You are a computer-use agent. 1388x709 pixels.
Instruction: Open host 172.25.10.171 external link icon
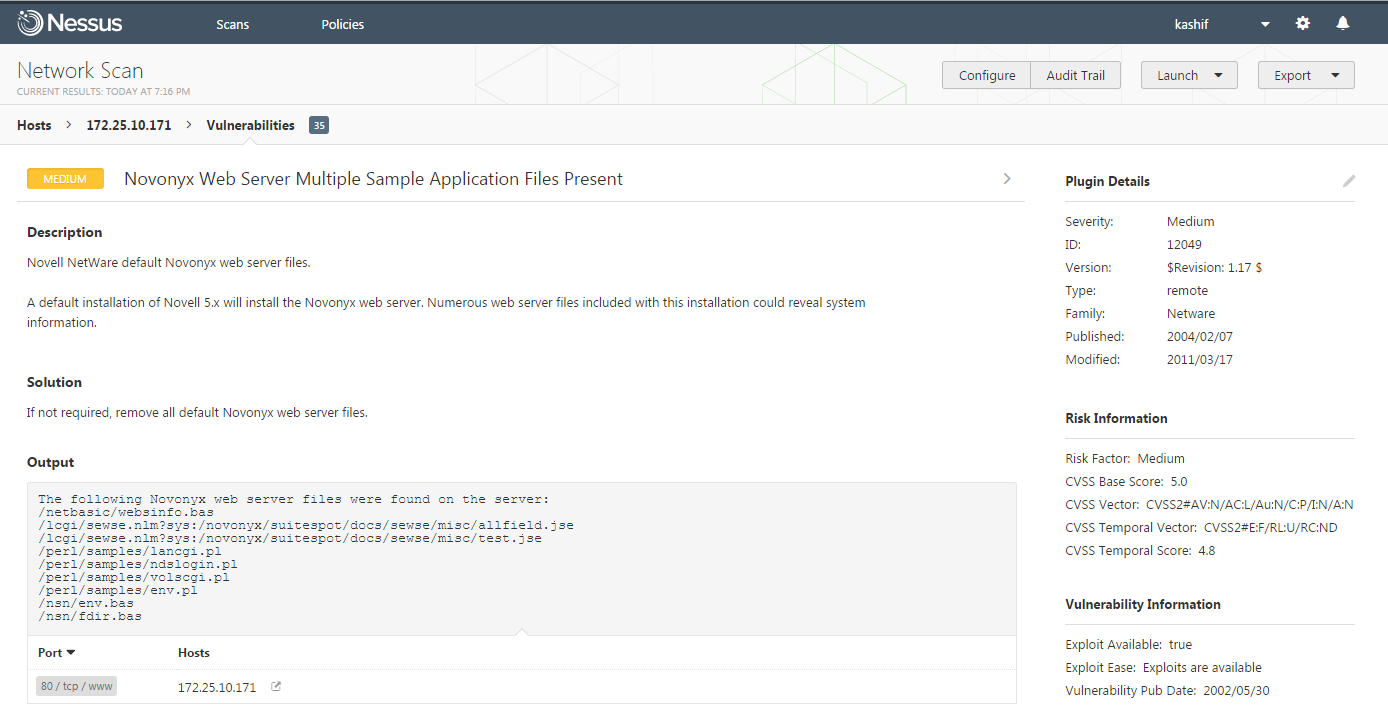277,687
